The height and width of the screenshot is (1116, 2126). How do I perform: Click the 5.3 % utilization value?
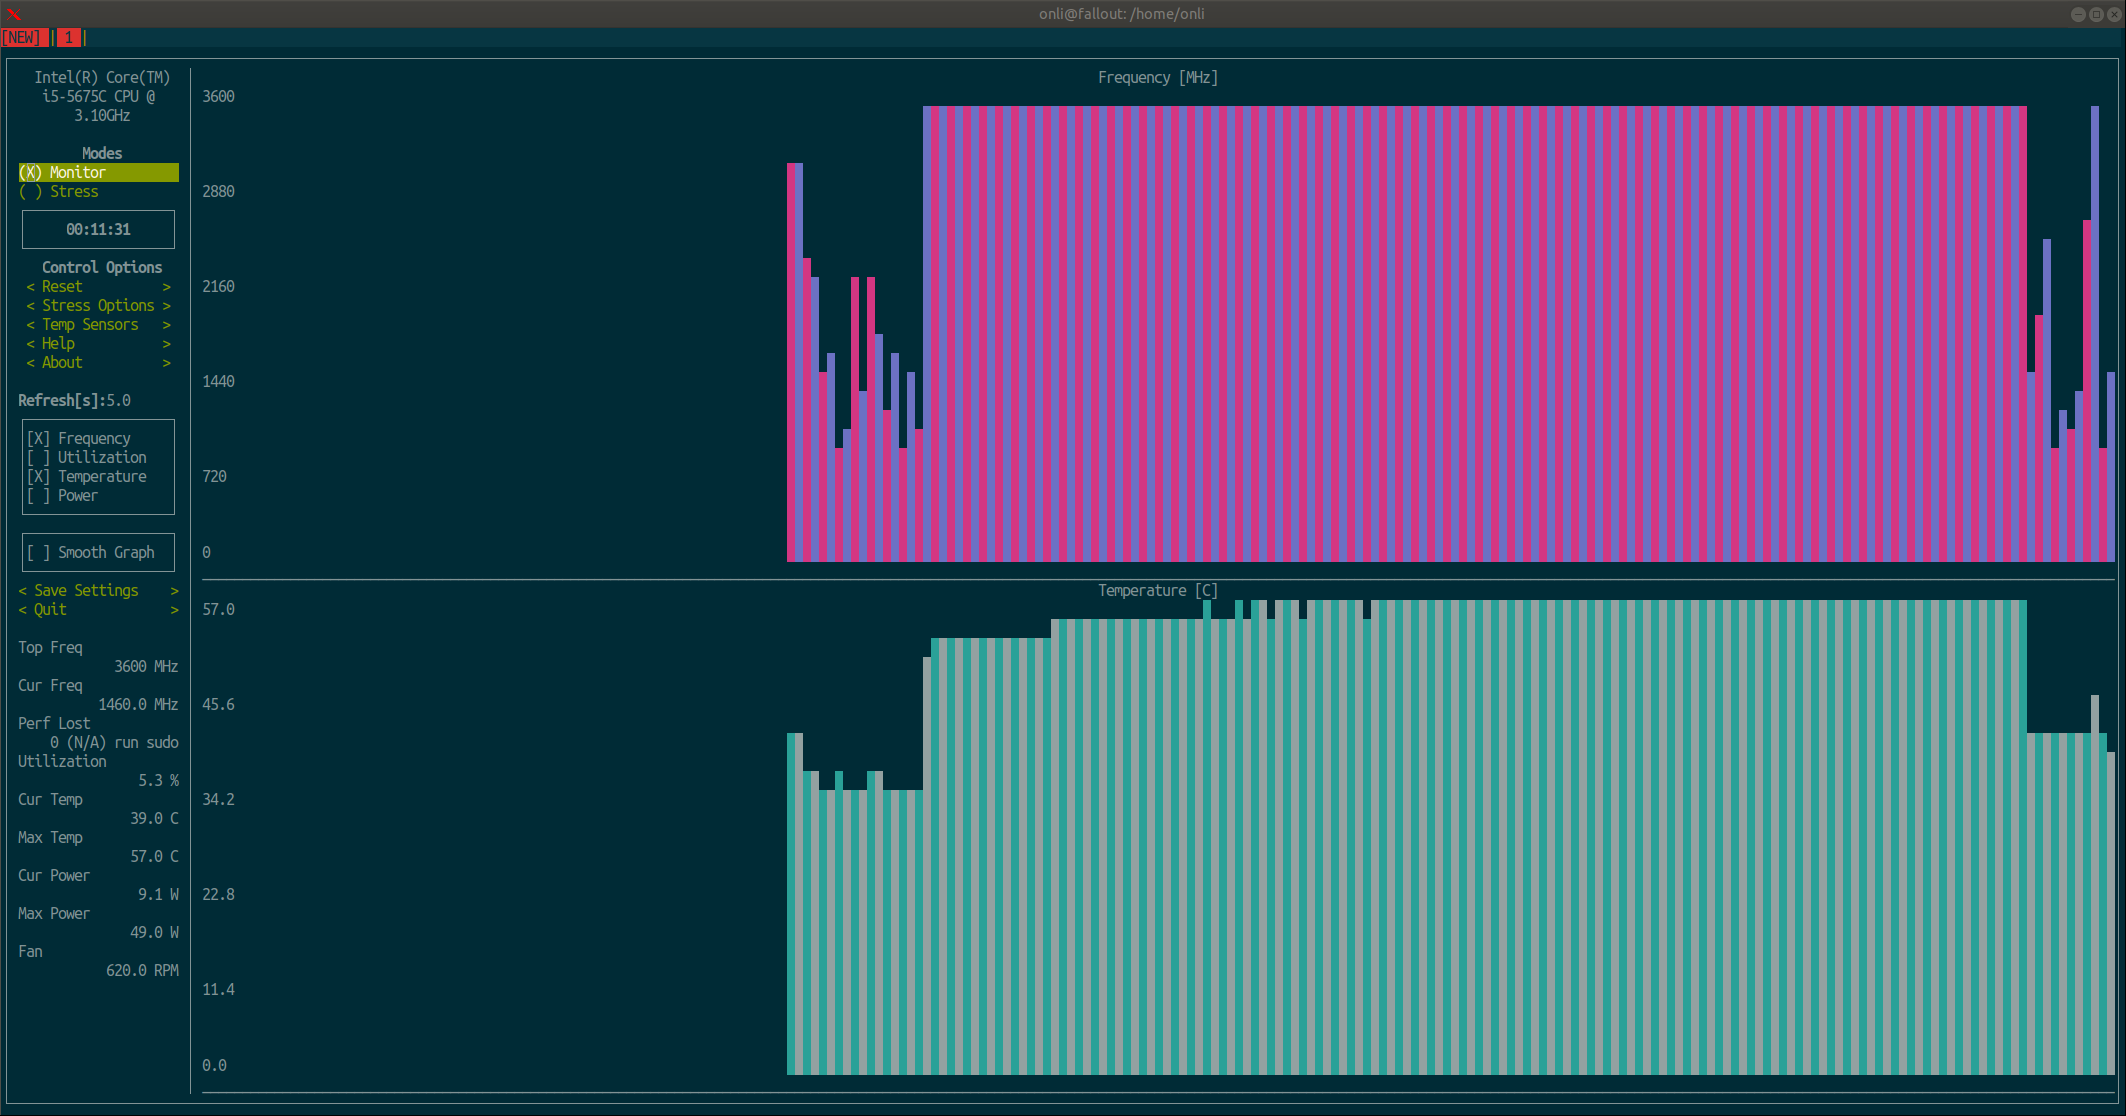point(158,781)
